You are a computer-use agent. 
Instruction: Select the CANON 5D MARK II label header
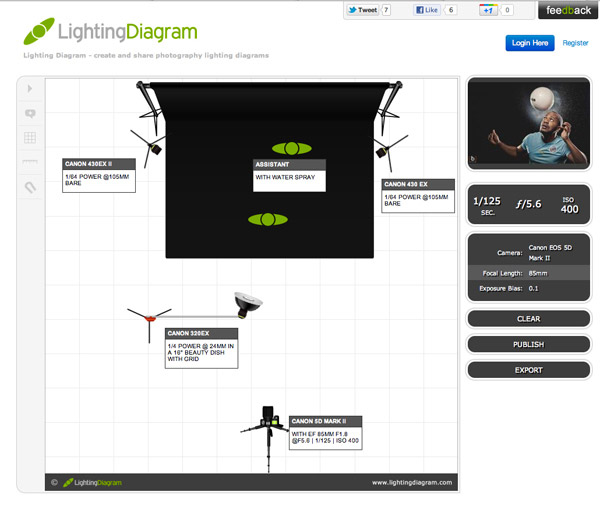[326, 421]
